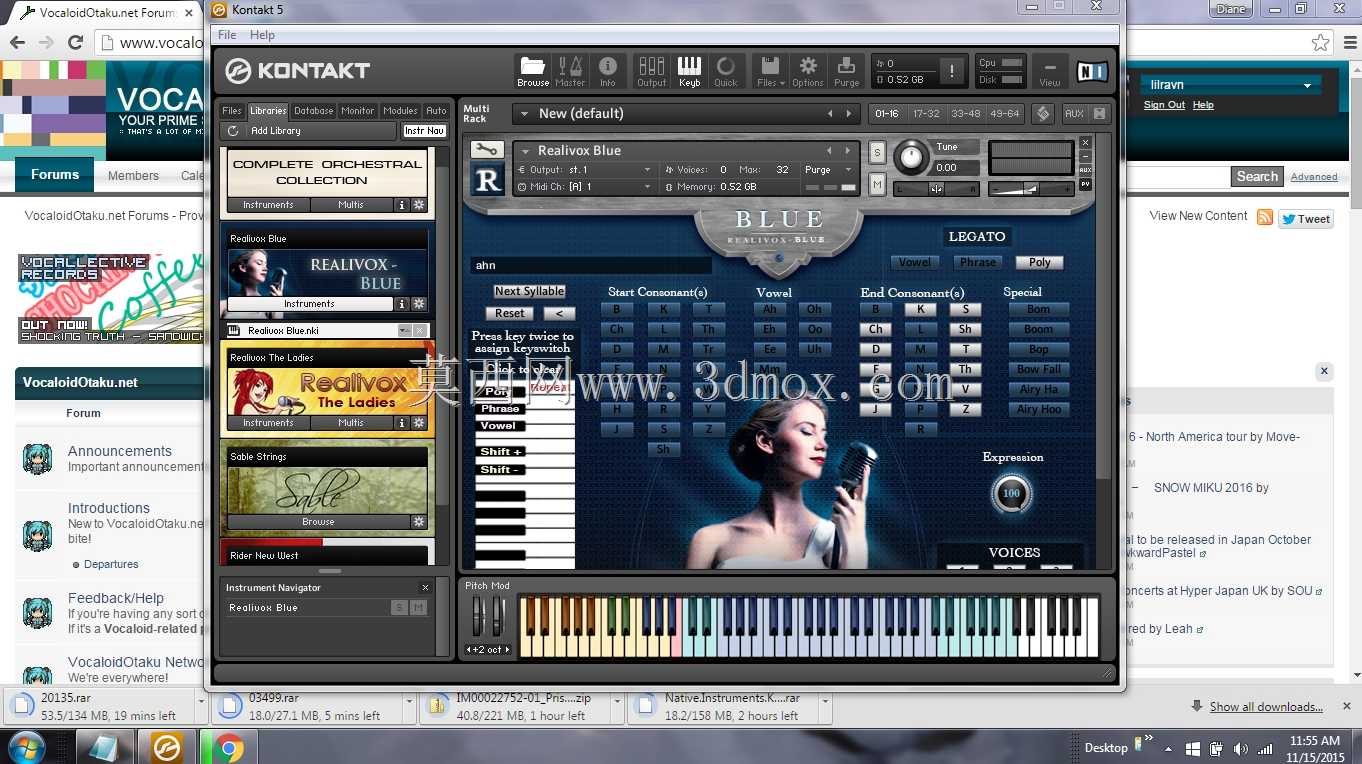This screenshot has width=1362, height=764.
Task: Open the Output mixer section
Action: click(x=652, y=71)
